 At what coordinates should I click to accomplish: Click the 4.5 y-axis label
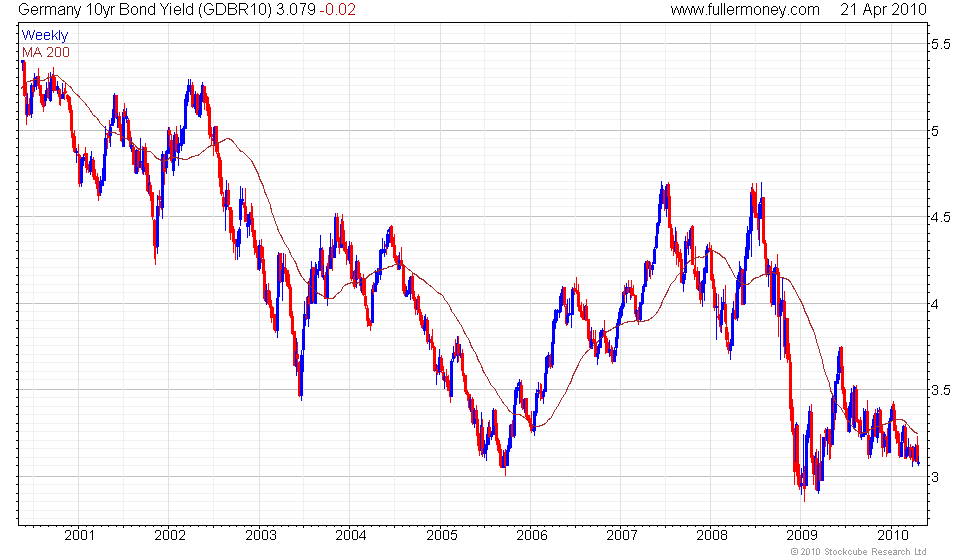(941, 218)
